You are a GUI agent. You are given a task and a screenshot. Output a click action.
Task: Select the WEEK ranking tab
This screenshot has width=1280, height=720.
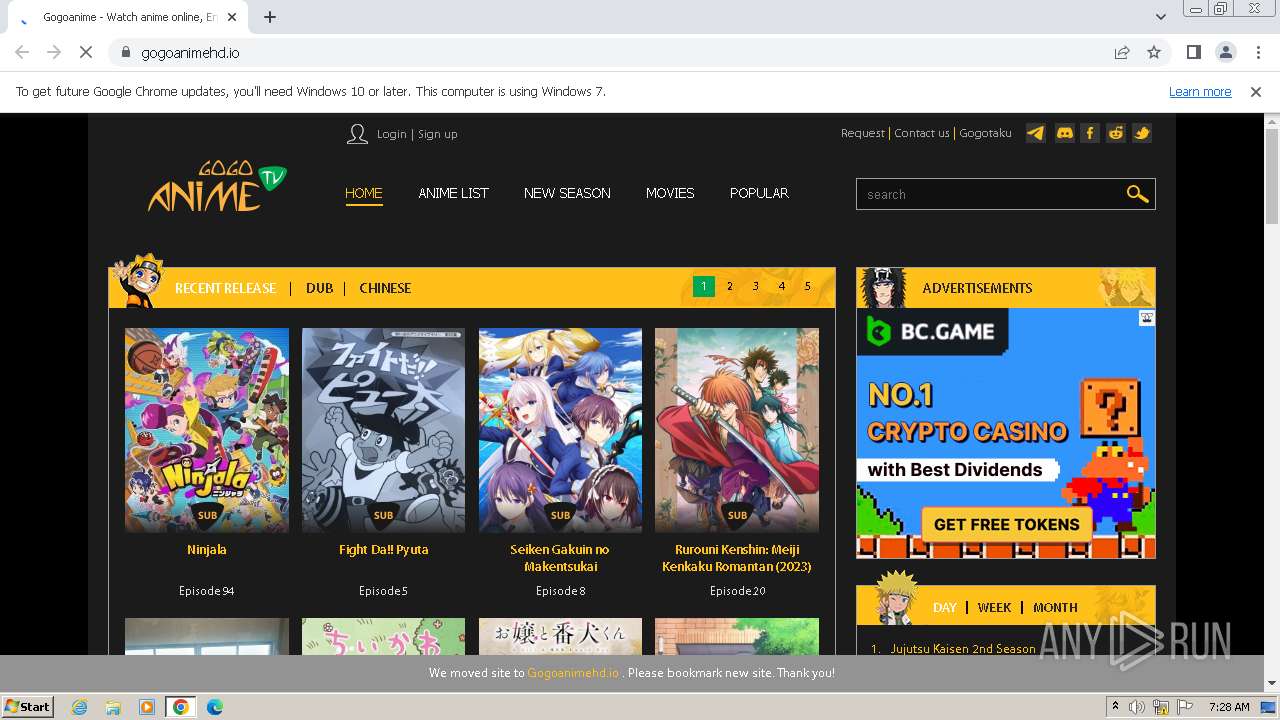pyautogui.click(x=994, y=607)
